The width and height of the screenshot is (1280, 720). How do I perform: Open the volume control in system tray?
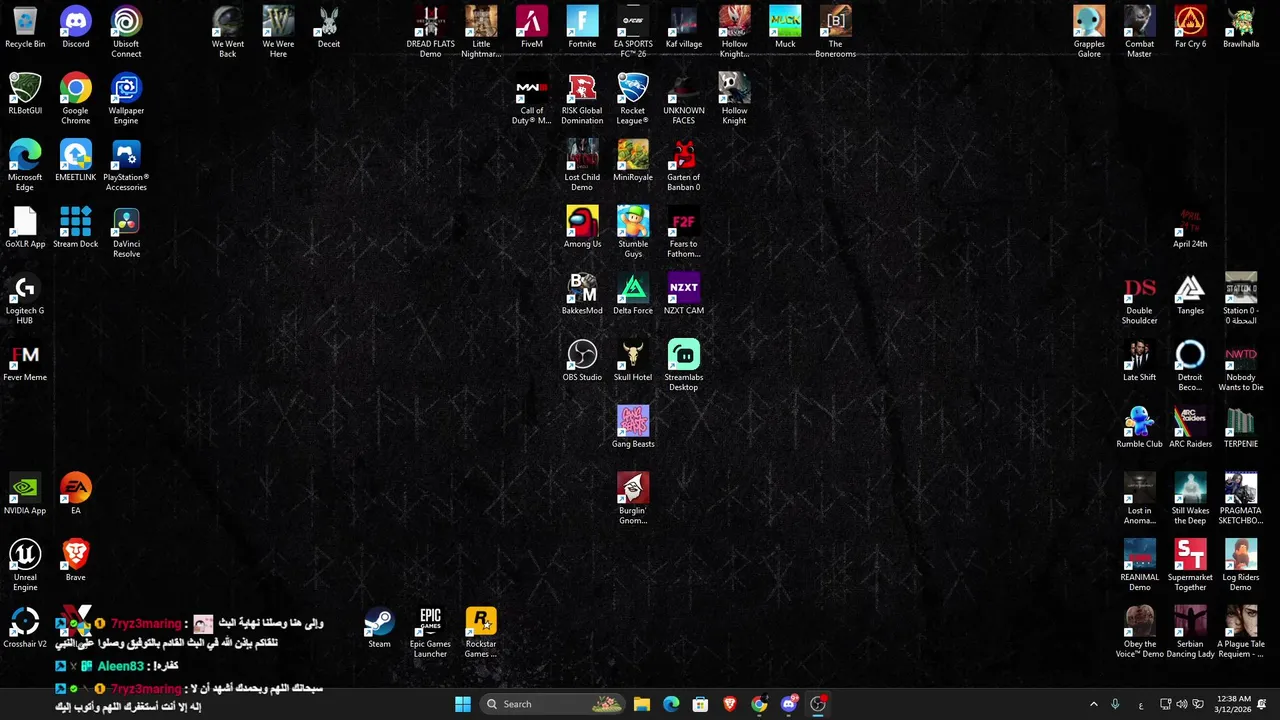(1180, 704)
